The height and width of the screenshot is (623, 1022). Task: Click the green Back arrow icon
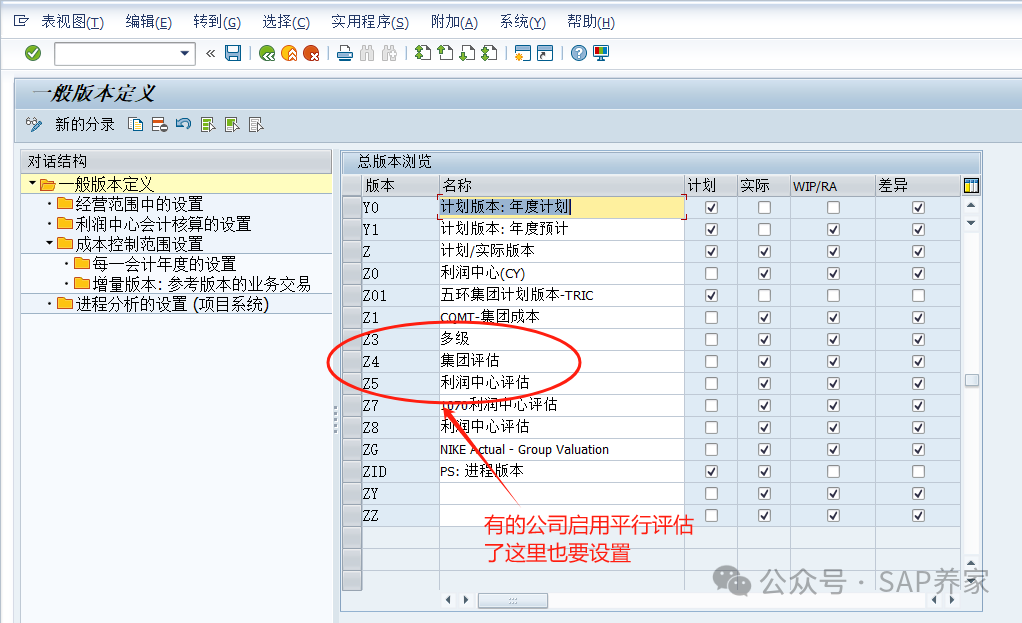(x=267, y=53)
